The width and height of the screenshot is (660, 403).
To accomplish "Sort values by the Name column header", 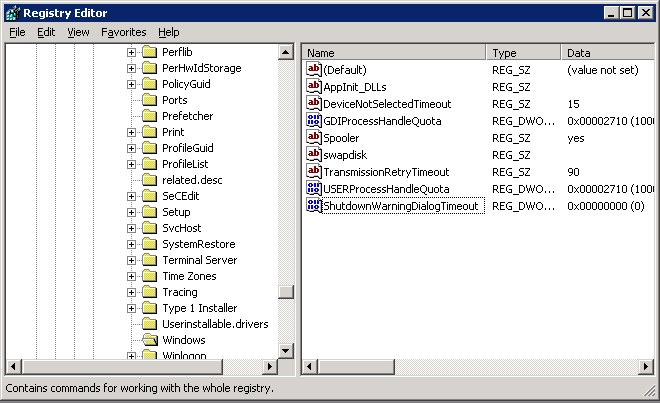I will point(394,52).
